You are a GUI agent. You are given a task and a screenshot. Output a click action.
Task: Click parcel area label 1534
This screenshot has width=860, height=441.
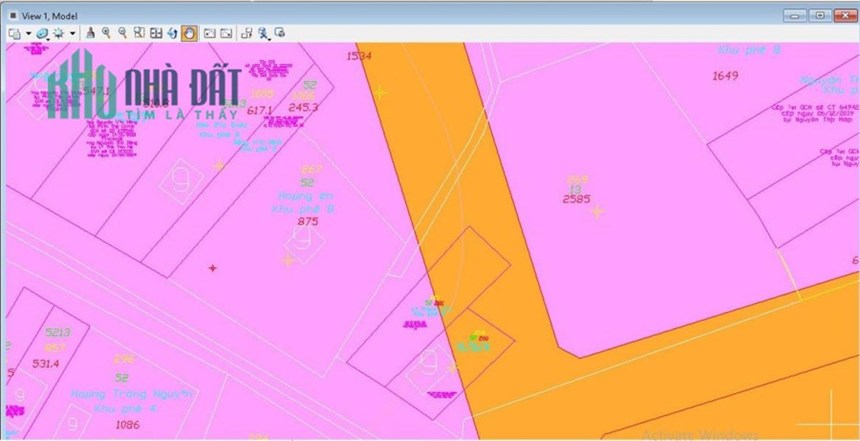pos(359,56)
